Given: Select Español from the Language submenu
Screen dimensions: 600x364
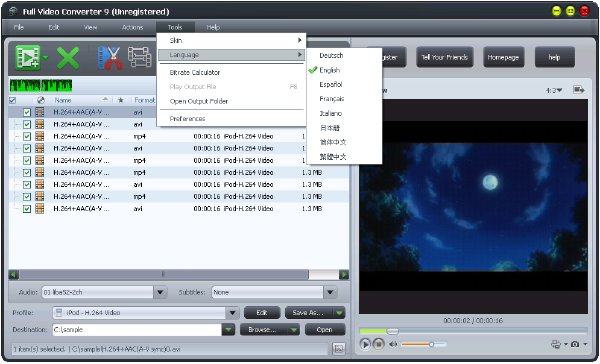Looking at the screenshot, I should 331,85.
